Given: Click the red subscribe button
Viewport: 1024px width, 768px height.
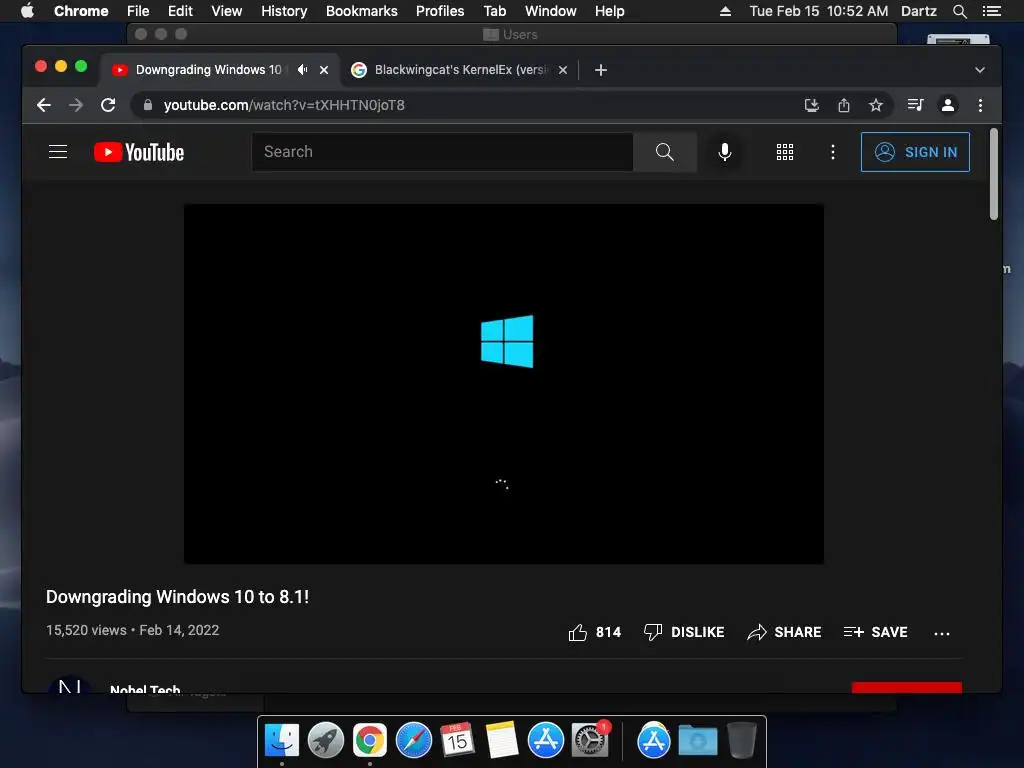Looking at the screenshot, I should pyautogui.click(x=906, y=687).
